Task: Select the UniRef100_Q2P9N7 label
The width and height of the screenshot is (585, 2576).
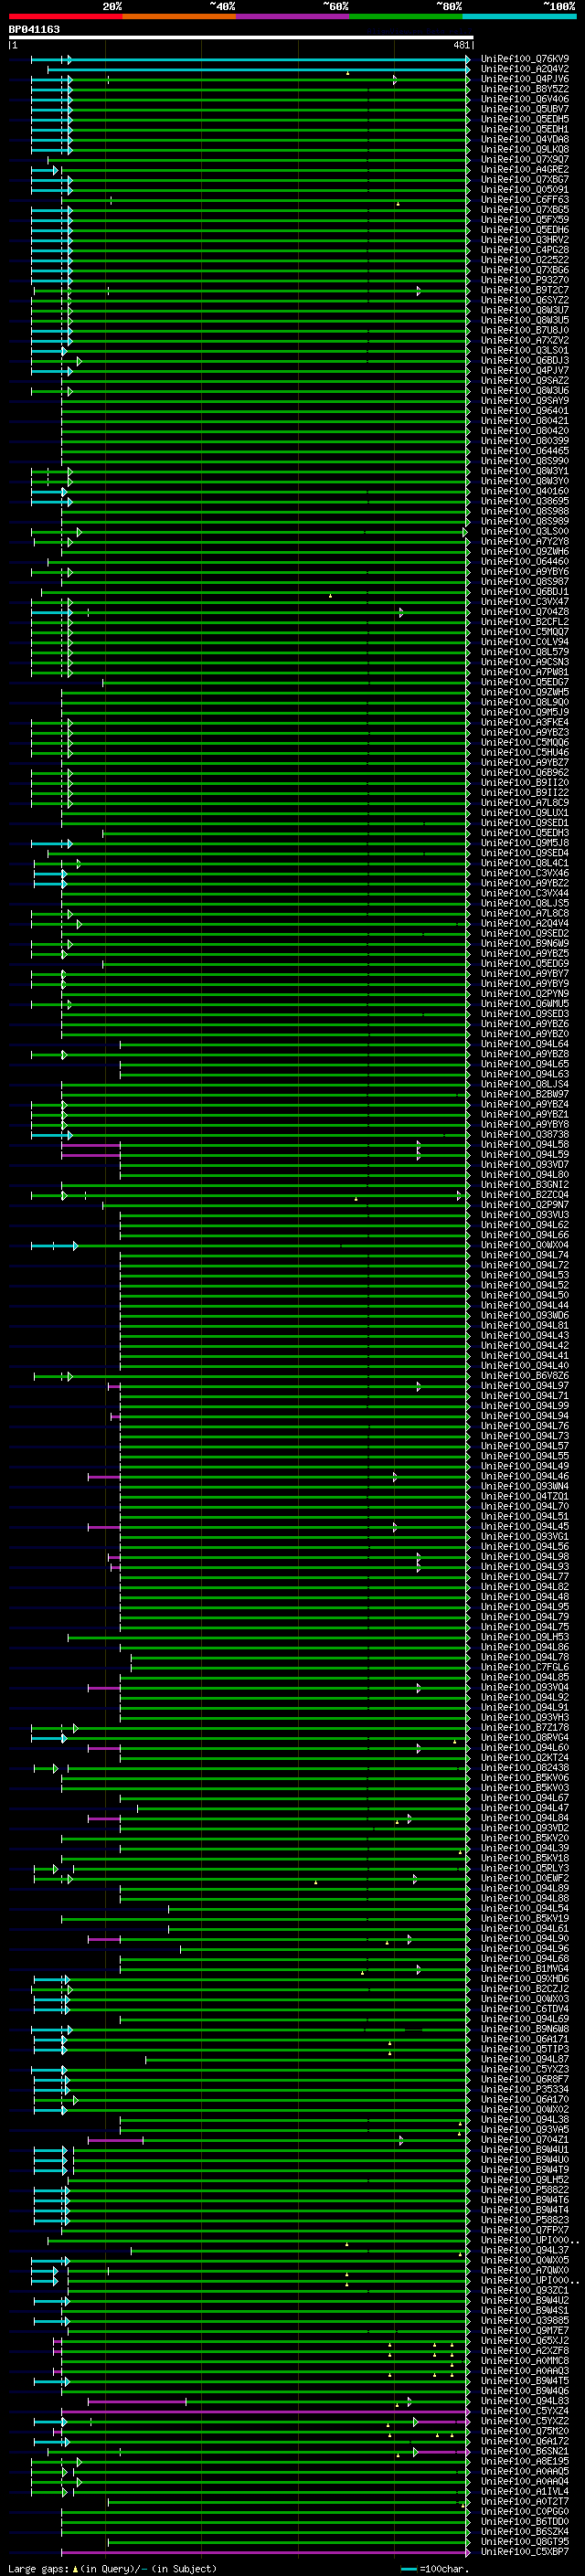Action: 525,1205
